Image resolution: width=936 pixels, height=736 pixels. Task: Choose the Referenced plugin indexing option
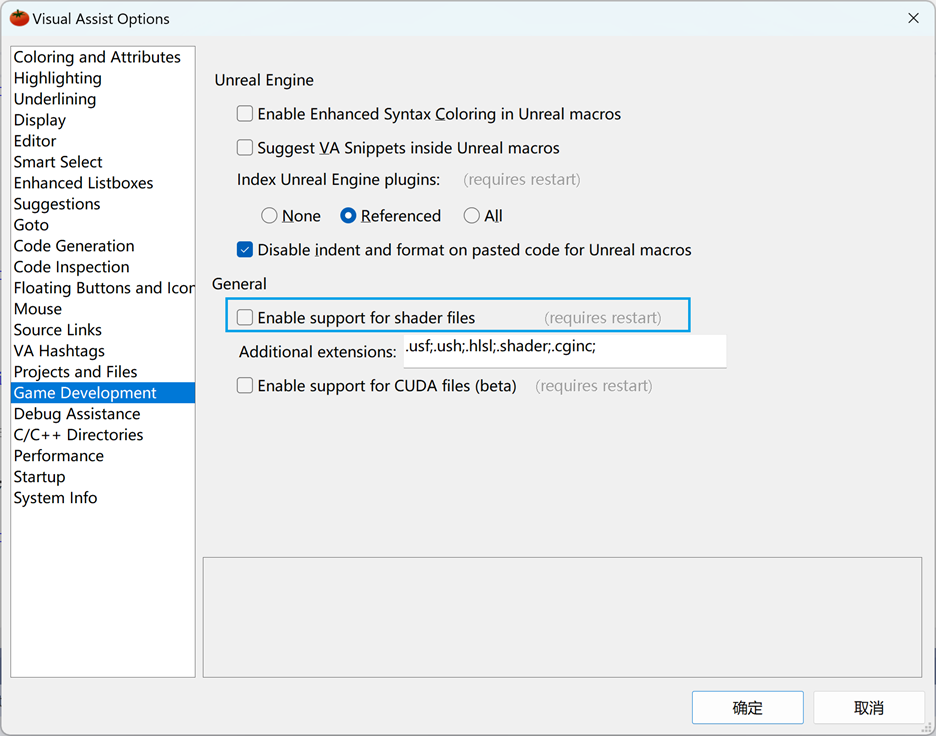click(x=348, y=216)
